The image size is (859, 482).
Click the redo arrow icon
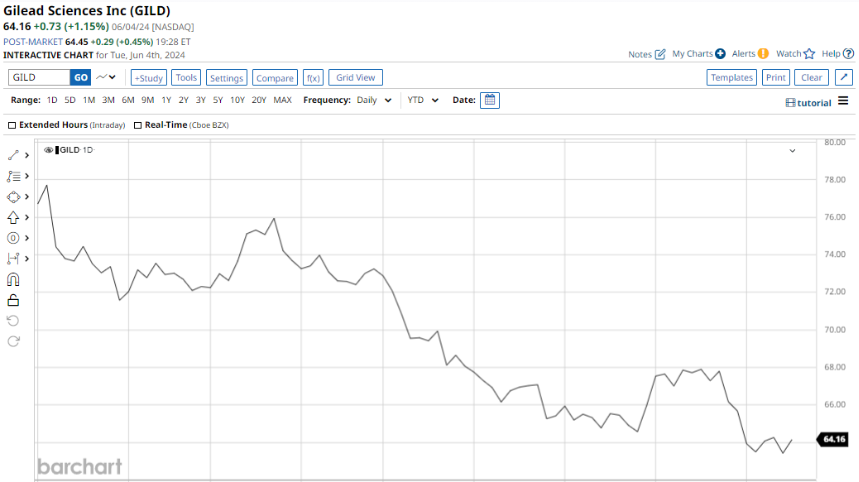13,341
